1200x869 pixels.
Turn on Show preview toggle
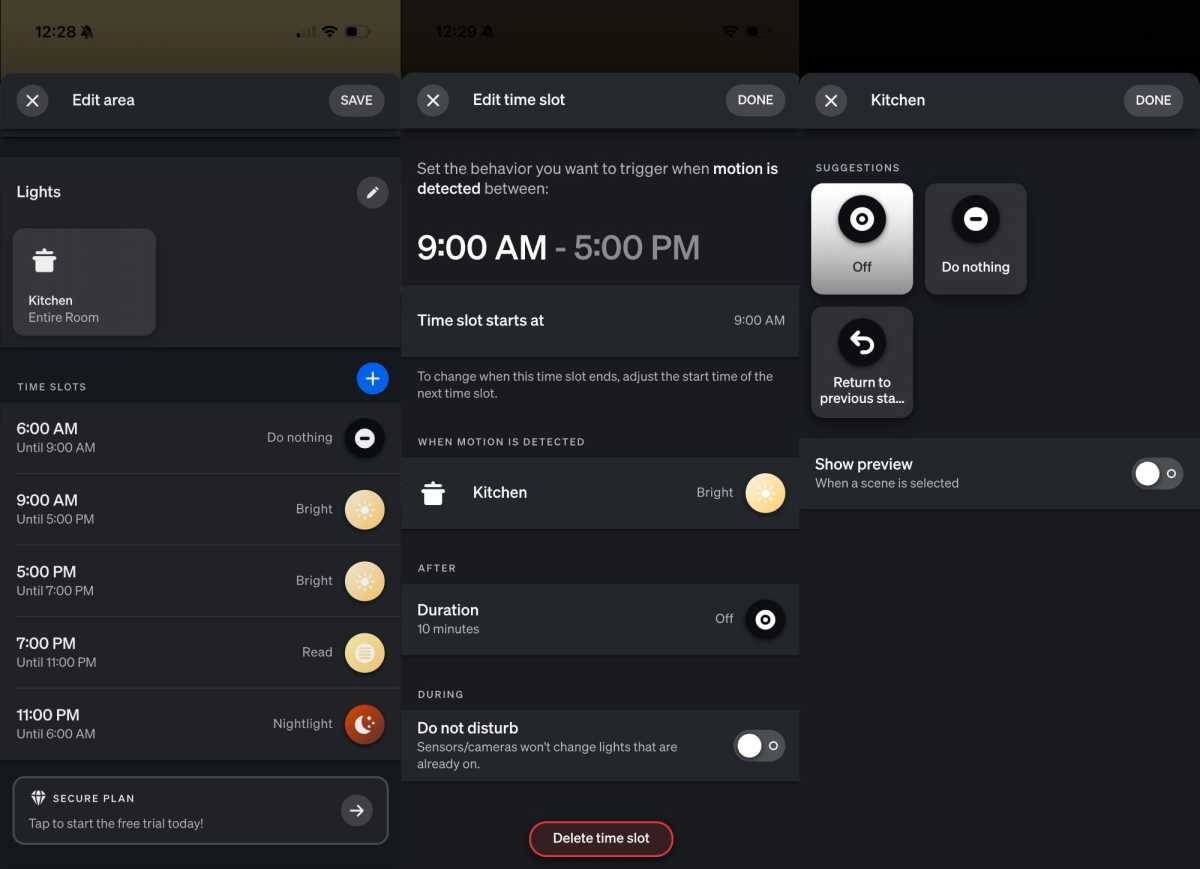(x=1156, y=473)
